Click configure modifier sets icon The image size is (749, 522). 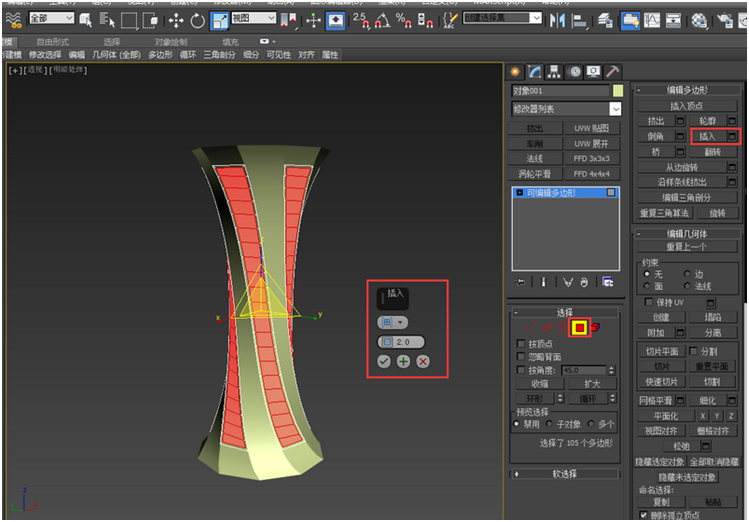(x=608, y=282)
